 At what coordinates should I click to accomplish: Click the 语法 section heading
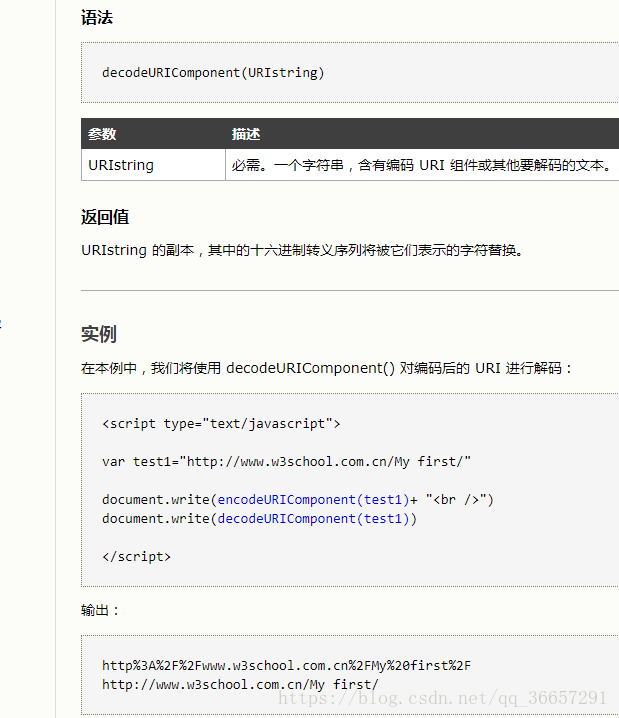pyautogui.click(x=97, y=18)
